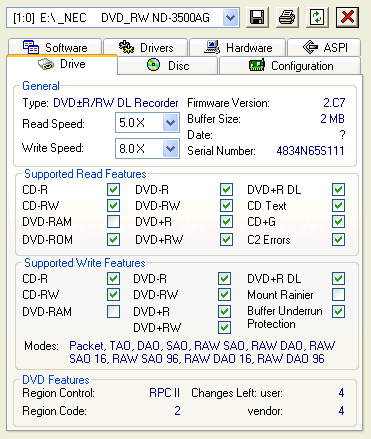The image size is (371, 439).
Task: Toggle the write DVD+RW checkbox
Action: tap(224, 327)
